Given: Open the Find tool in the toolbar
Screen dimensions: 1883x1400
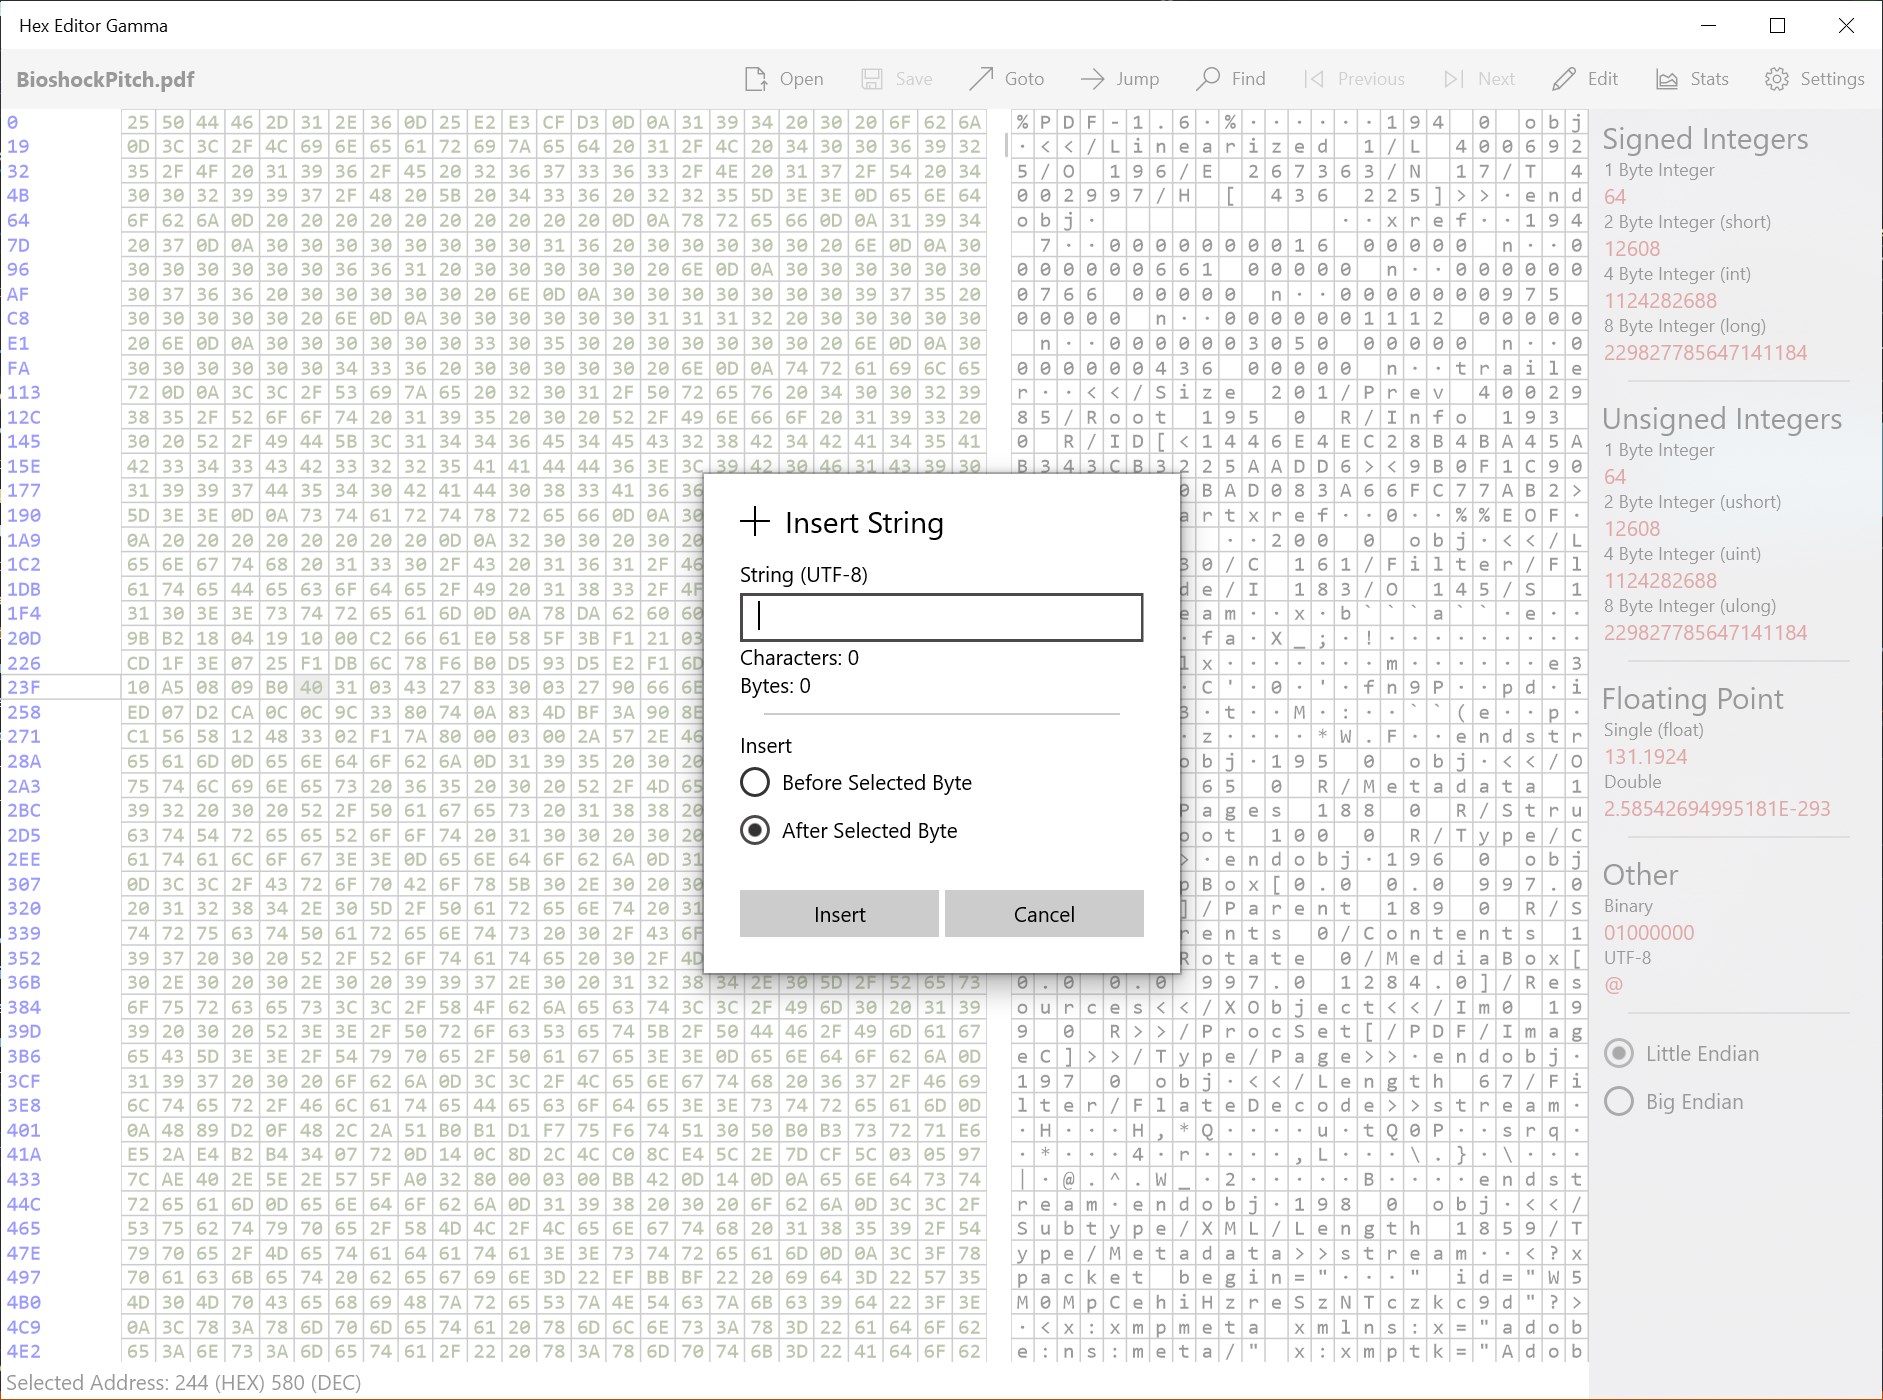Looking at the screenshot, I should click(1231, 79).
